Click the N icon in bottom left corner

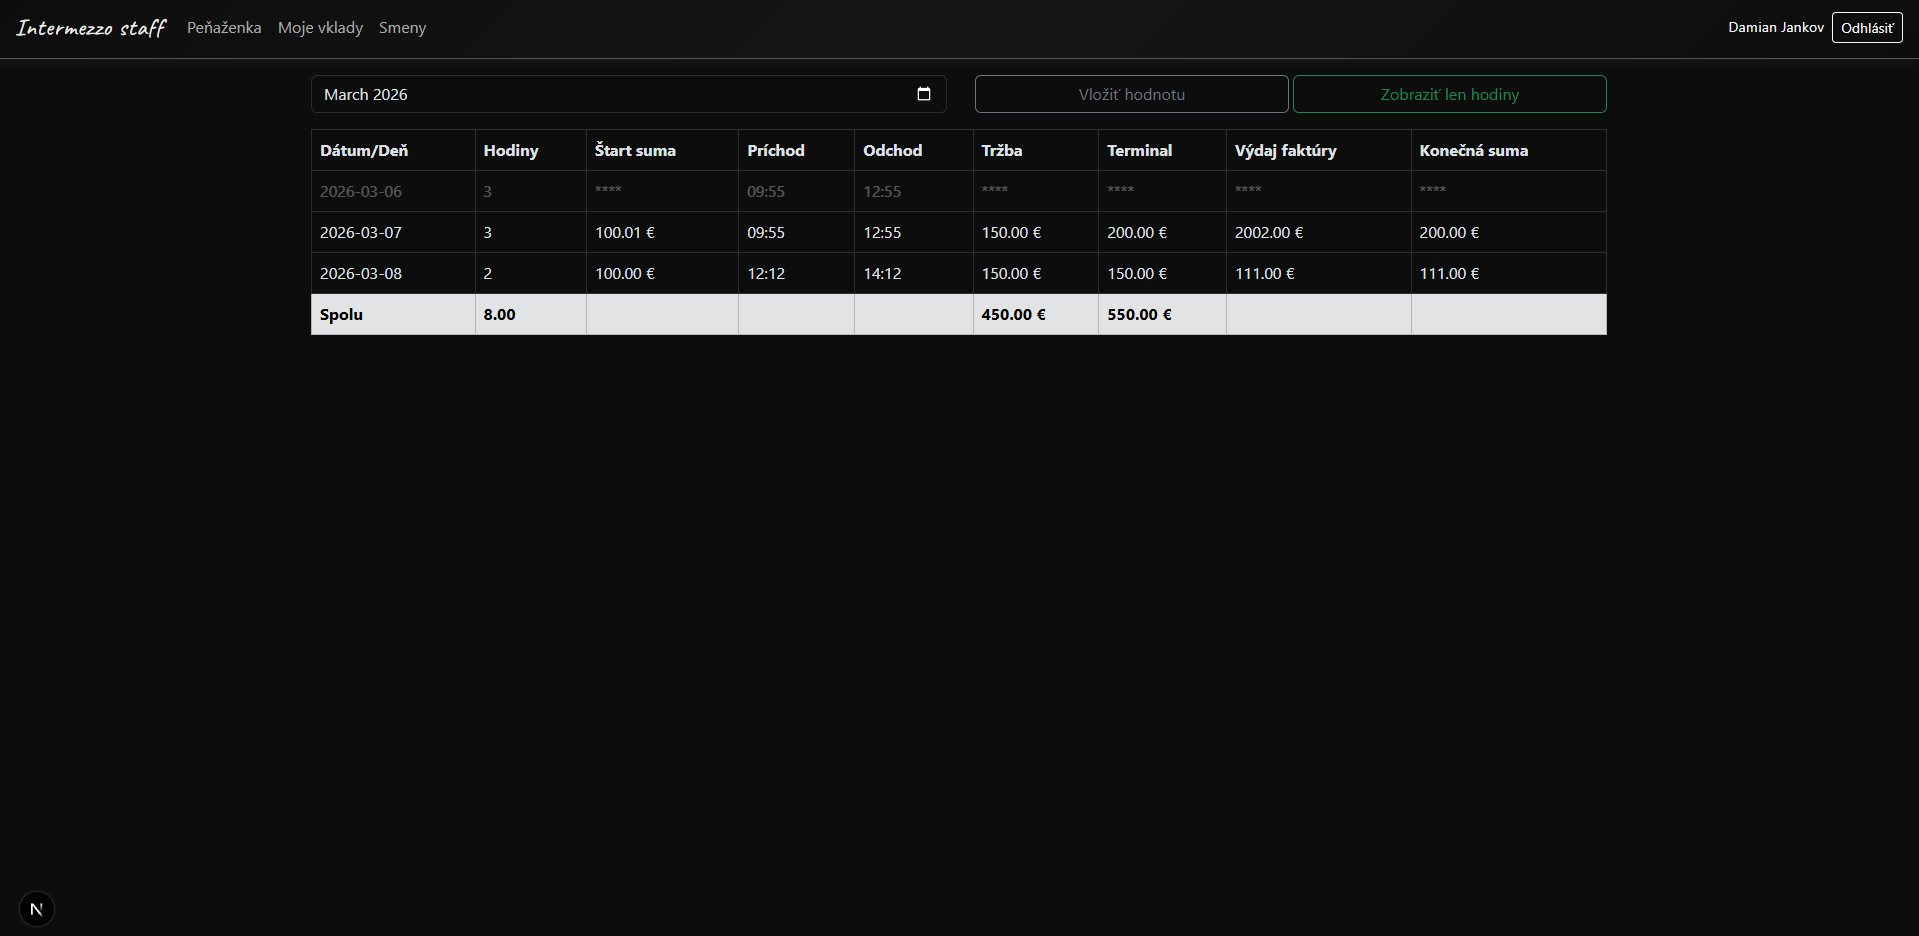point(36,909)
